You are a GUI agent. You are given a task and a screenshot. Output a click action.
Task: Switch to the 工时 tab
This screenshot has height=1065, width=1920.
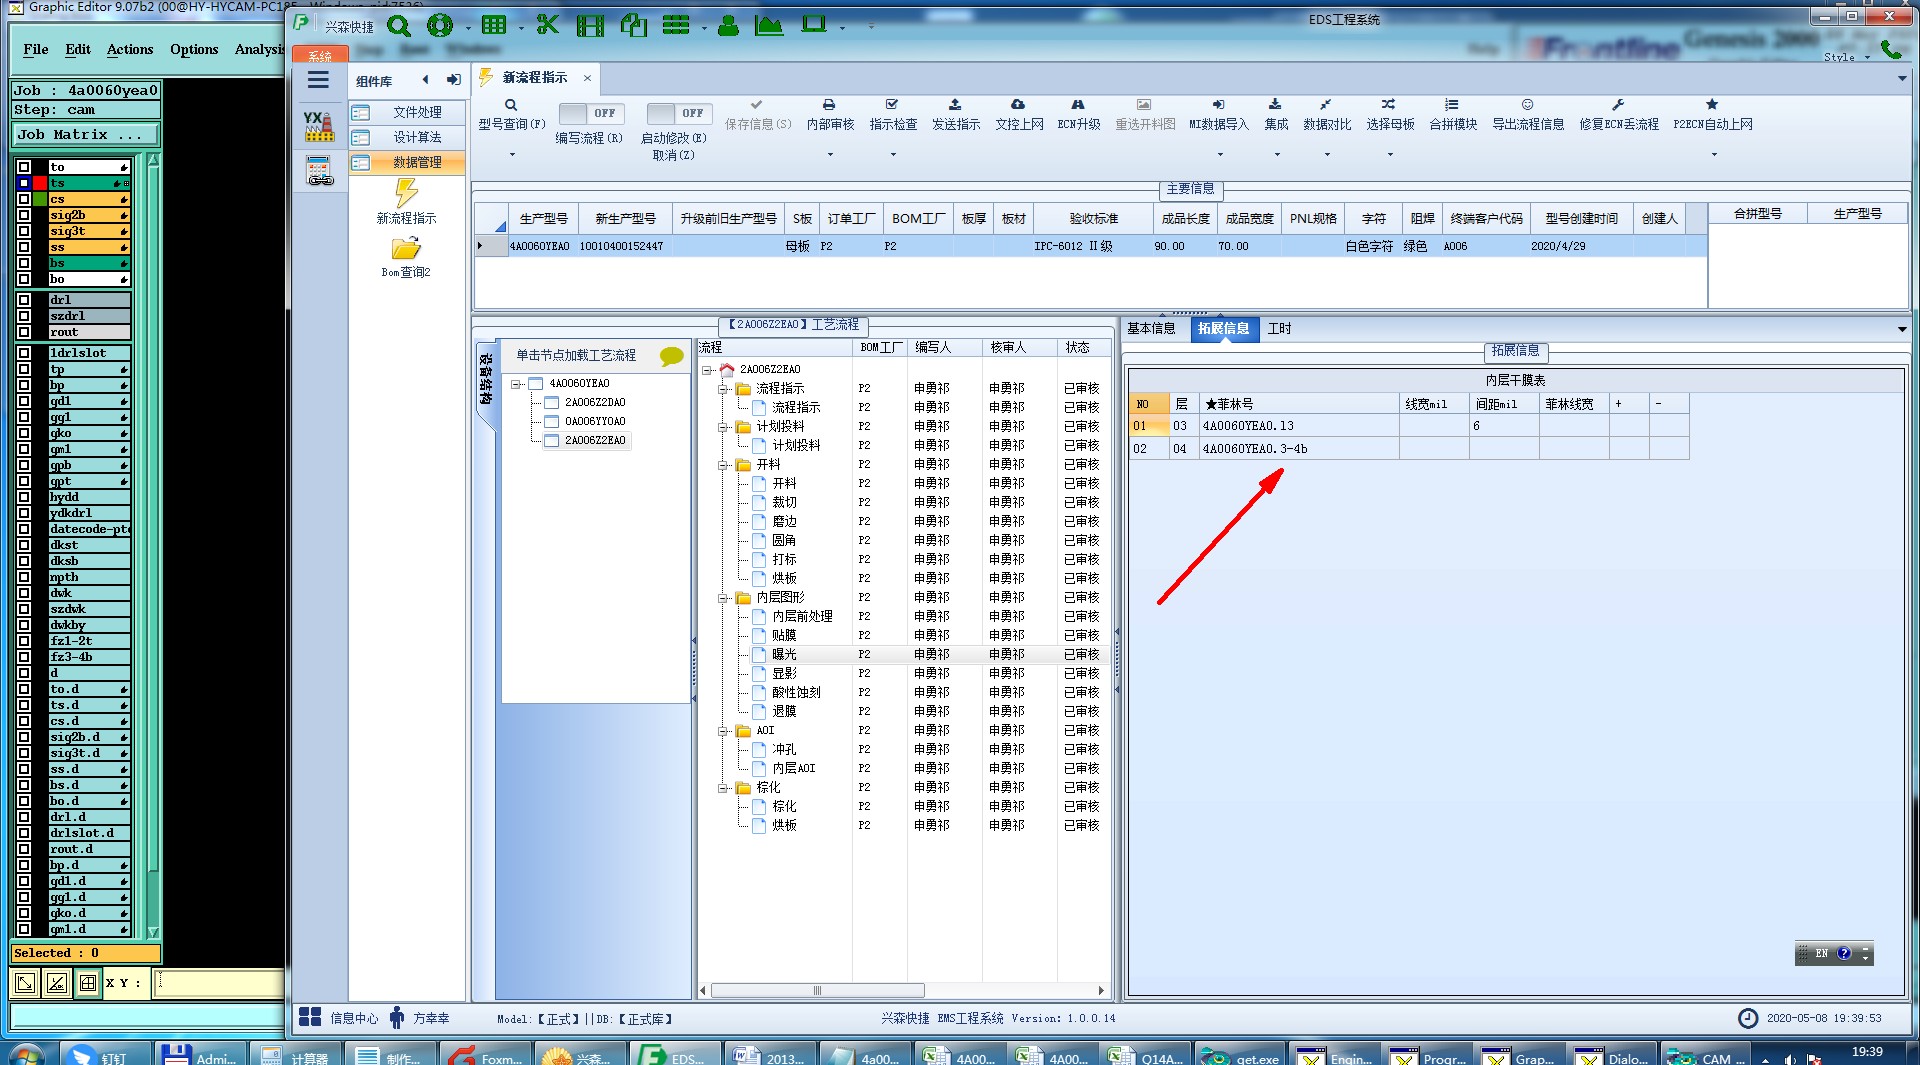[1279, 328]
